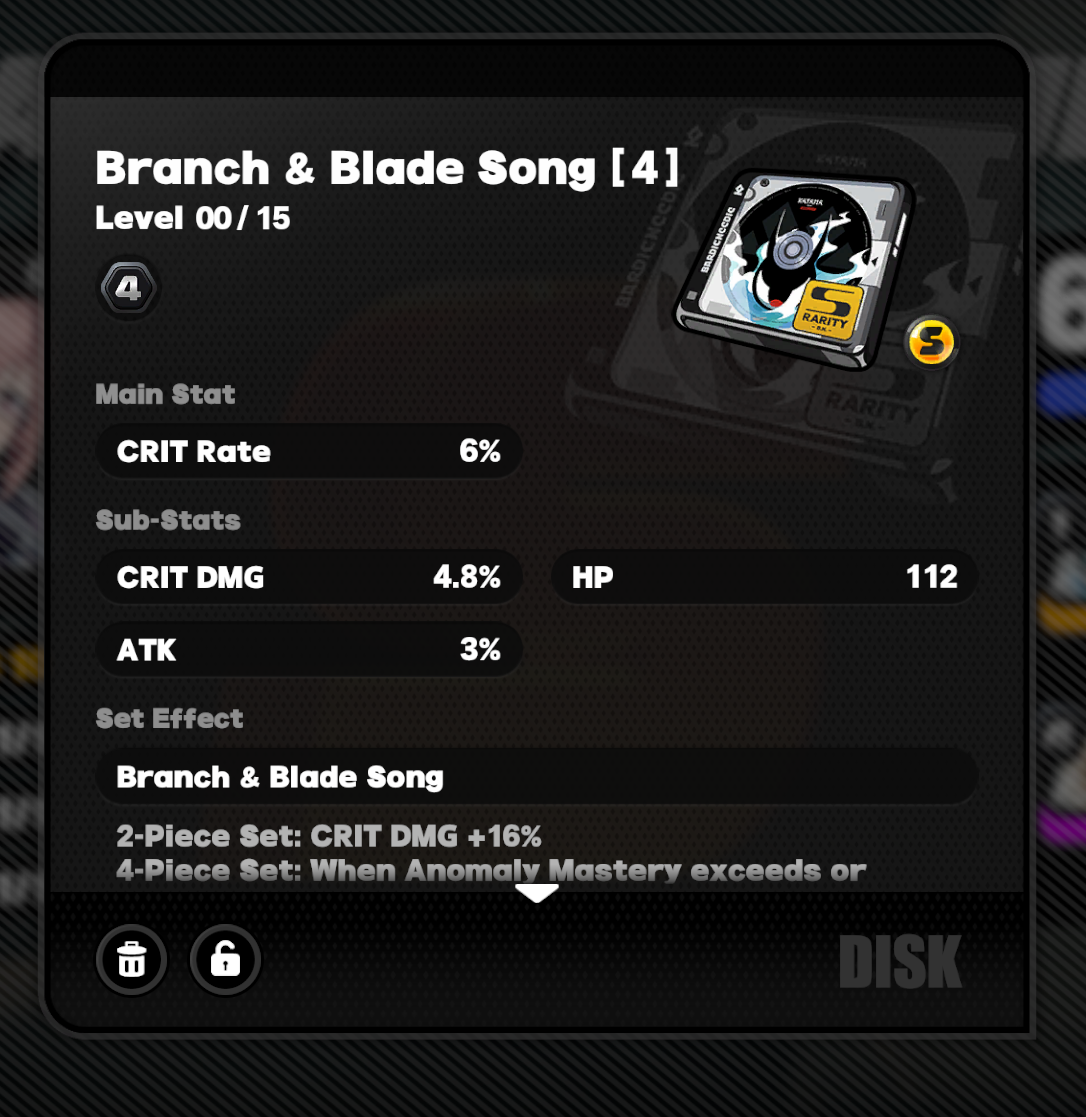Click the Set Effect heading

[170, 718]
